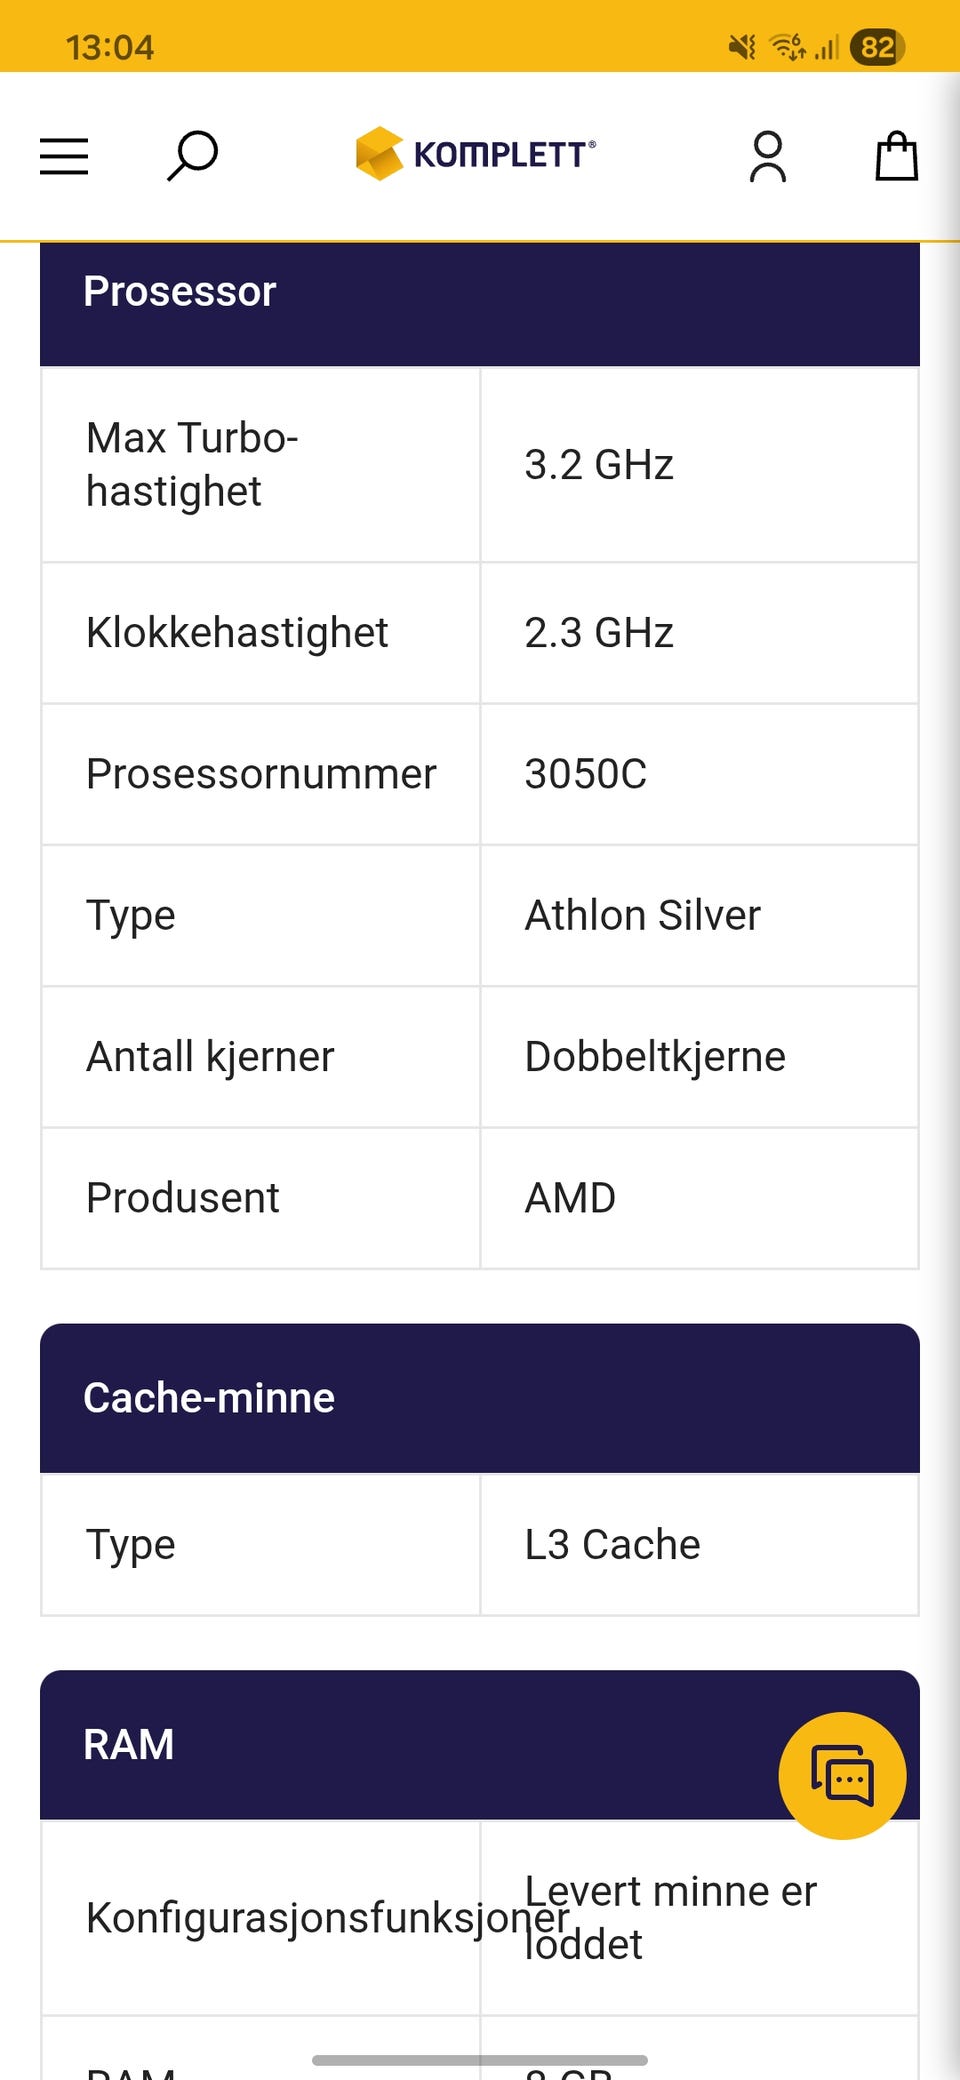Collapse the Cache-minne section header
This screenshot has width=960, height=2080.
coord(480,1398)
